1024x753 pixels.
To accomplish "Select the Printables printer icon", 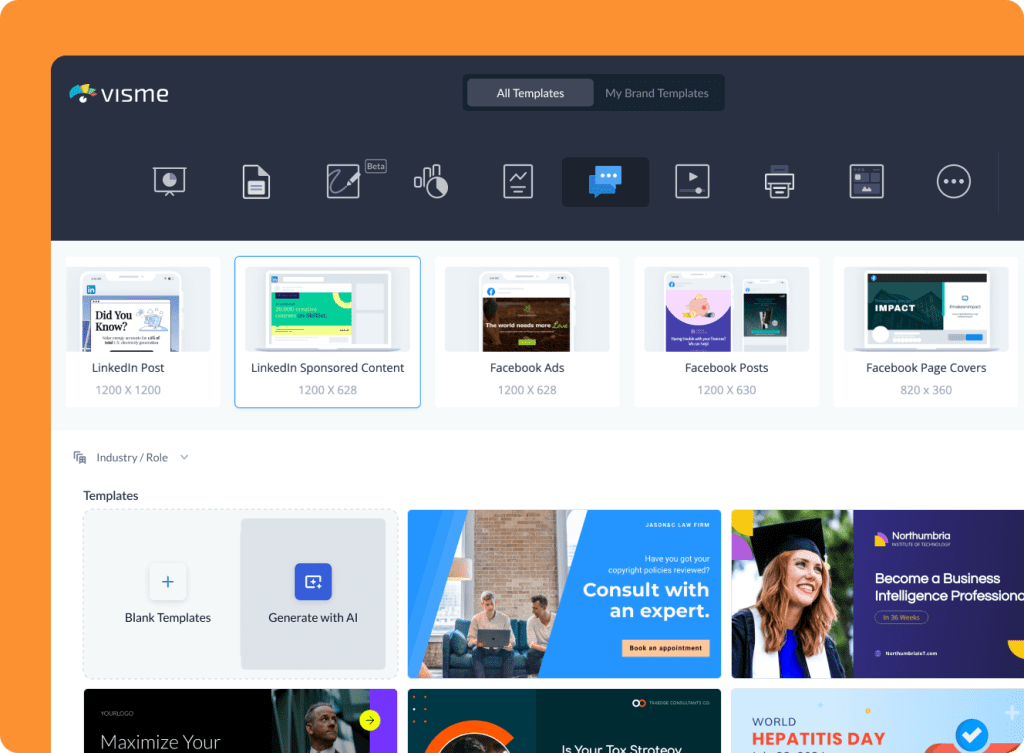I will (779, 181).
